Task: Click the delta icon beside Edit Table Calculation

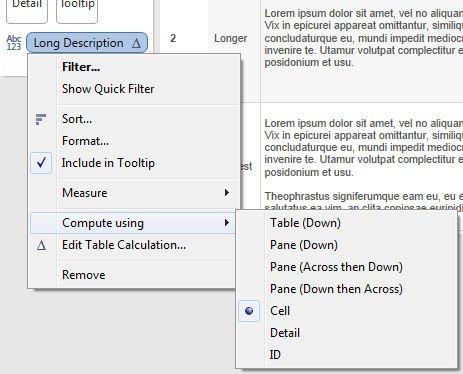Action: 41,245
